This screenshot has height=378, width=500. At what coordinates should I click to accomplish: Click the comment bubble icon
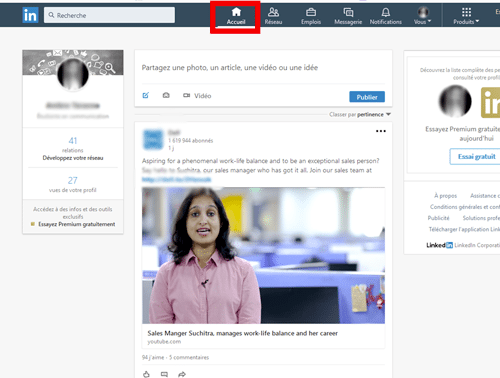[x=164, y=374]
